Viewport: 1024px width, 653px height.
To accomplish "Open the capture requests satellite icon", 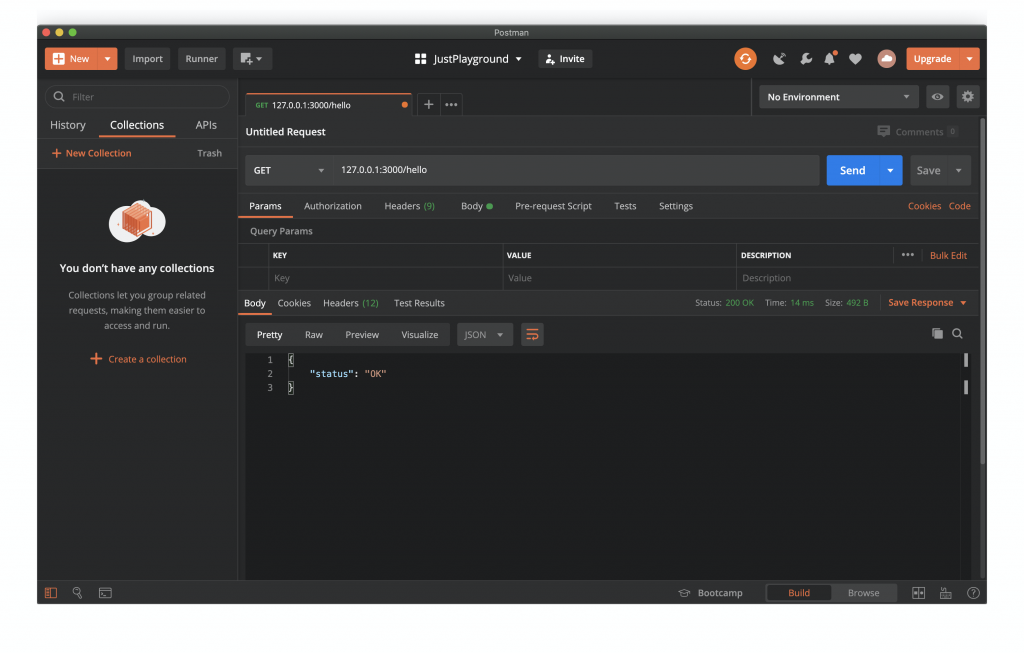I will [x=778, y=59].
